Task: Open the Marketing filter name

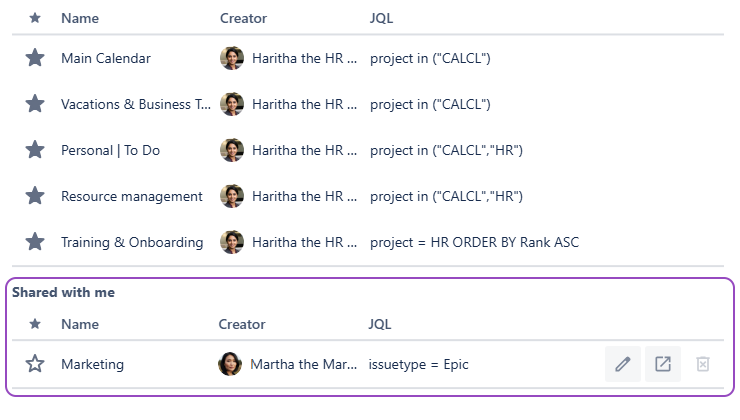Action: [x=92, y=364]
